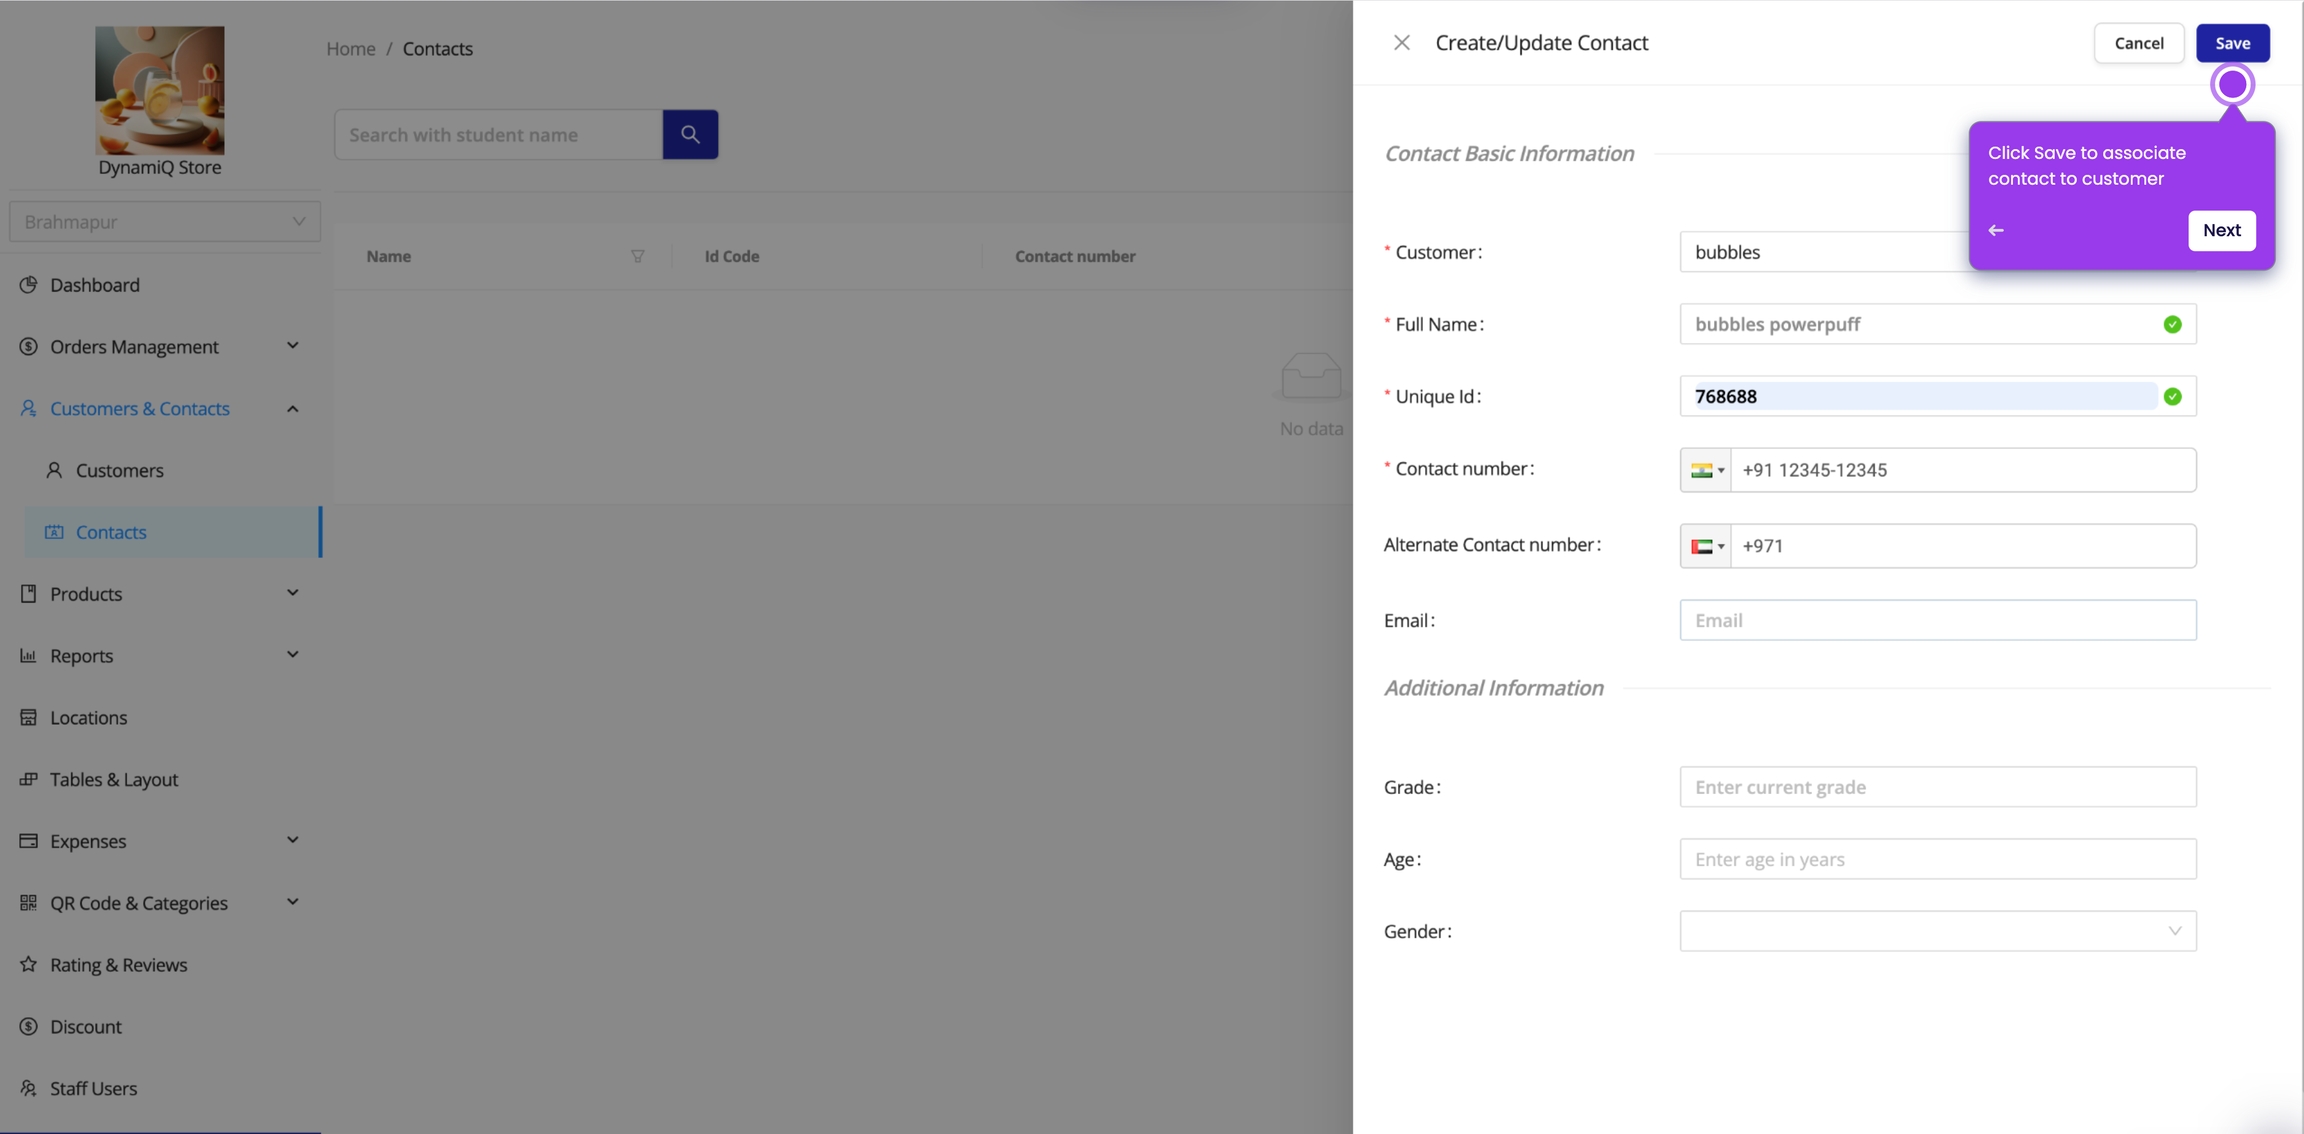The width and height of the screenshot is (2304, 1134).
Task: Click the Home breadcrumb link
Action: click(350, 48)
